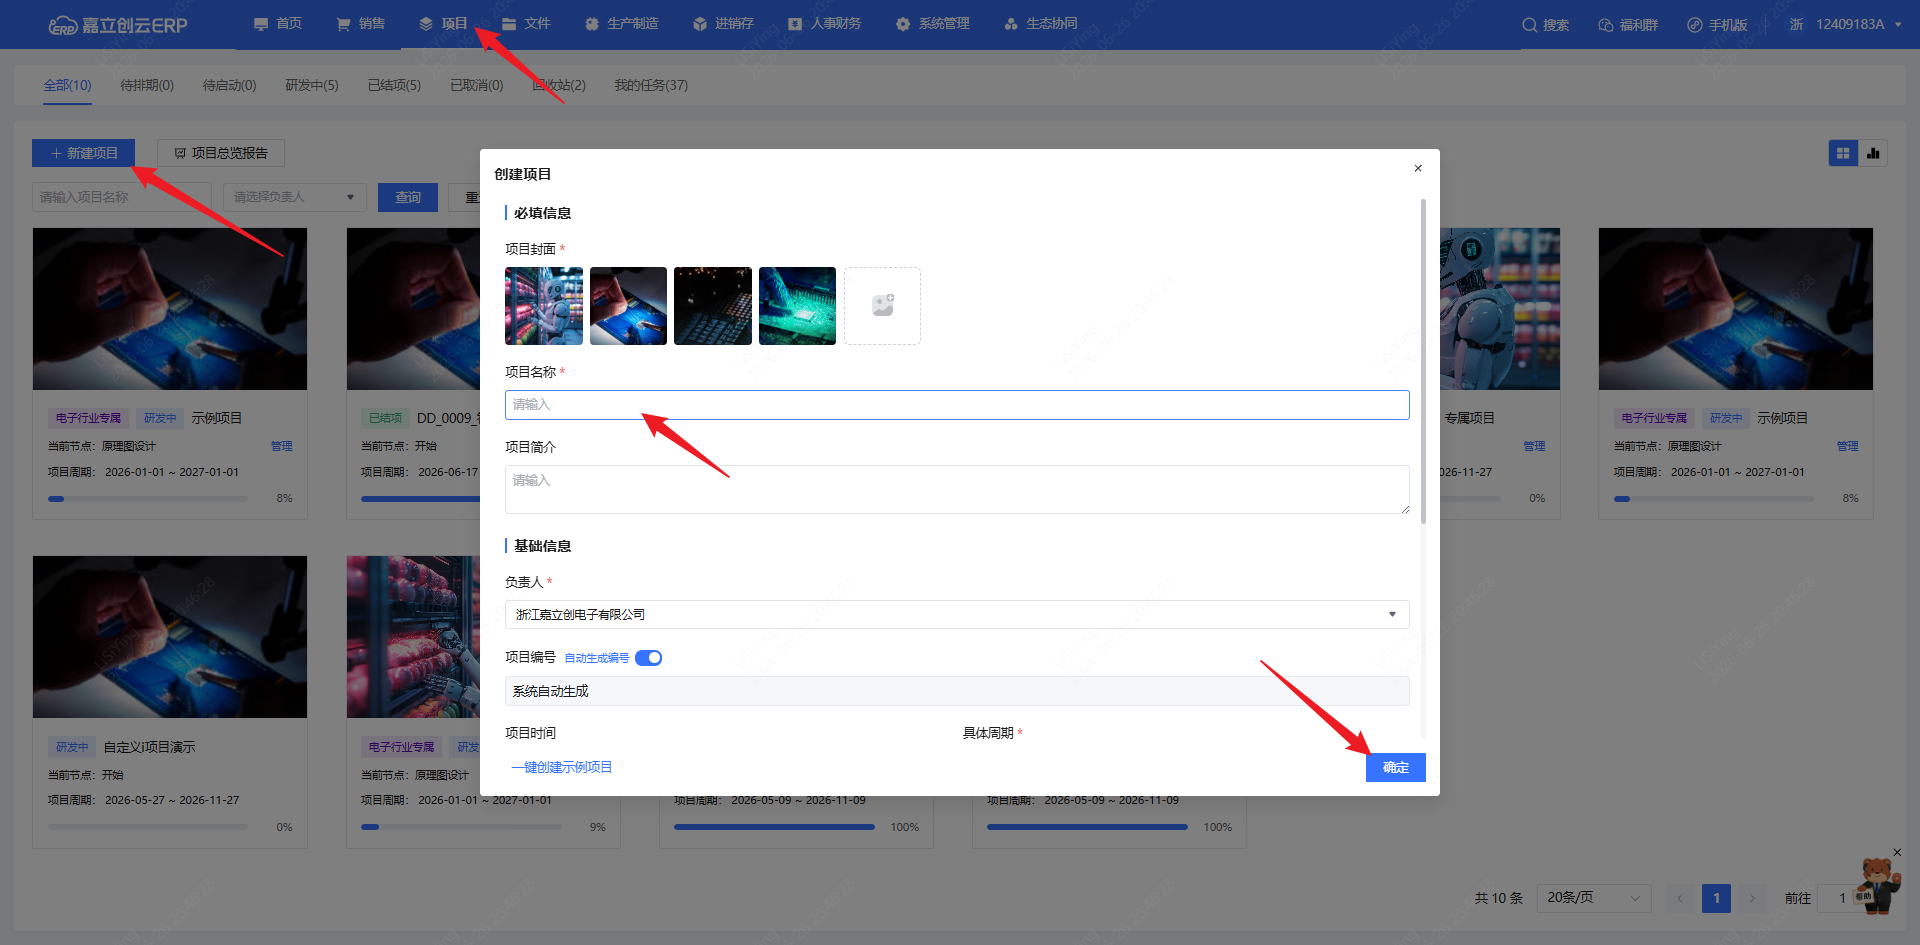
Task: Click the 8% progress bar of first card
Action: [148, 498]
